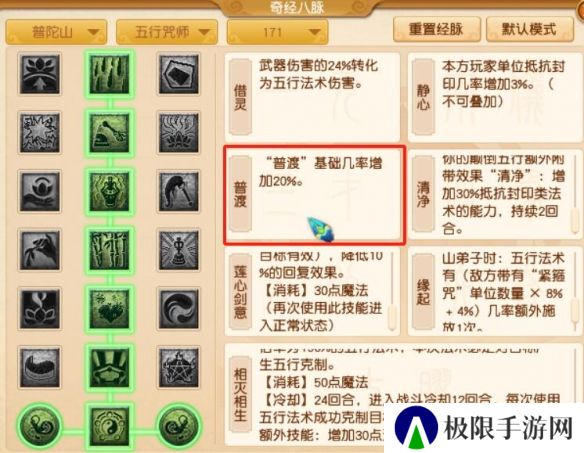
Task: Select the pentagram star skill icon
Action: (178, 367)
